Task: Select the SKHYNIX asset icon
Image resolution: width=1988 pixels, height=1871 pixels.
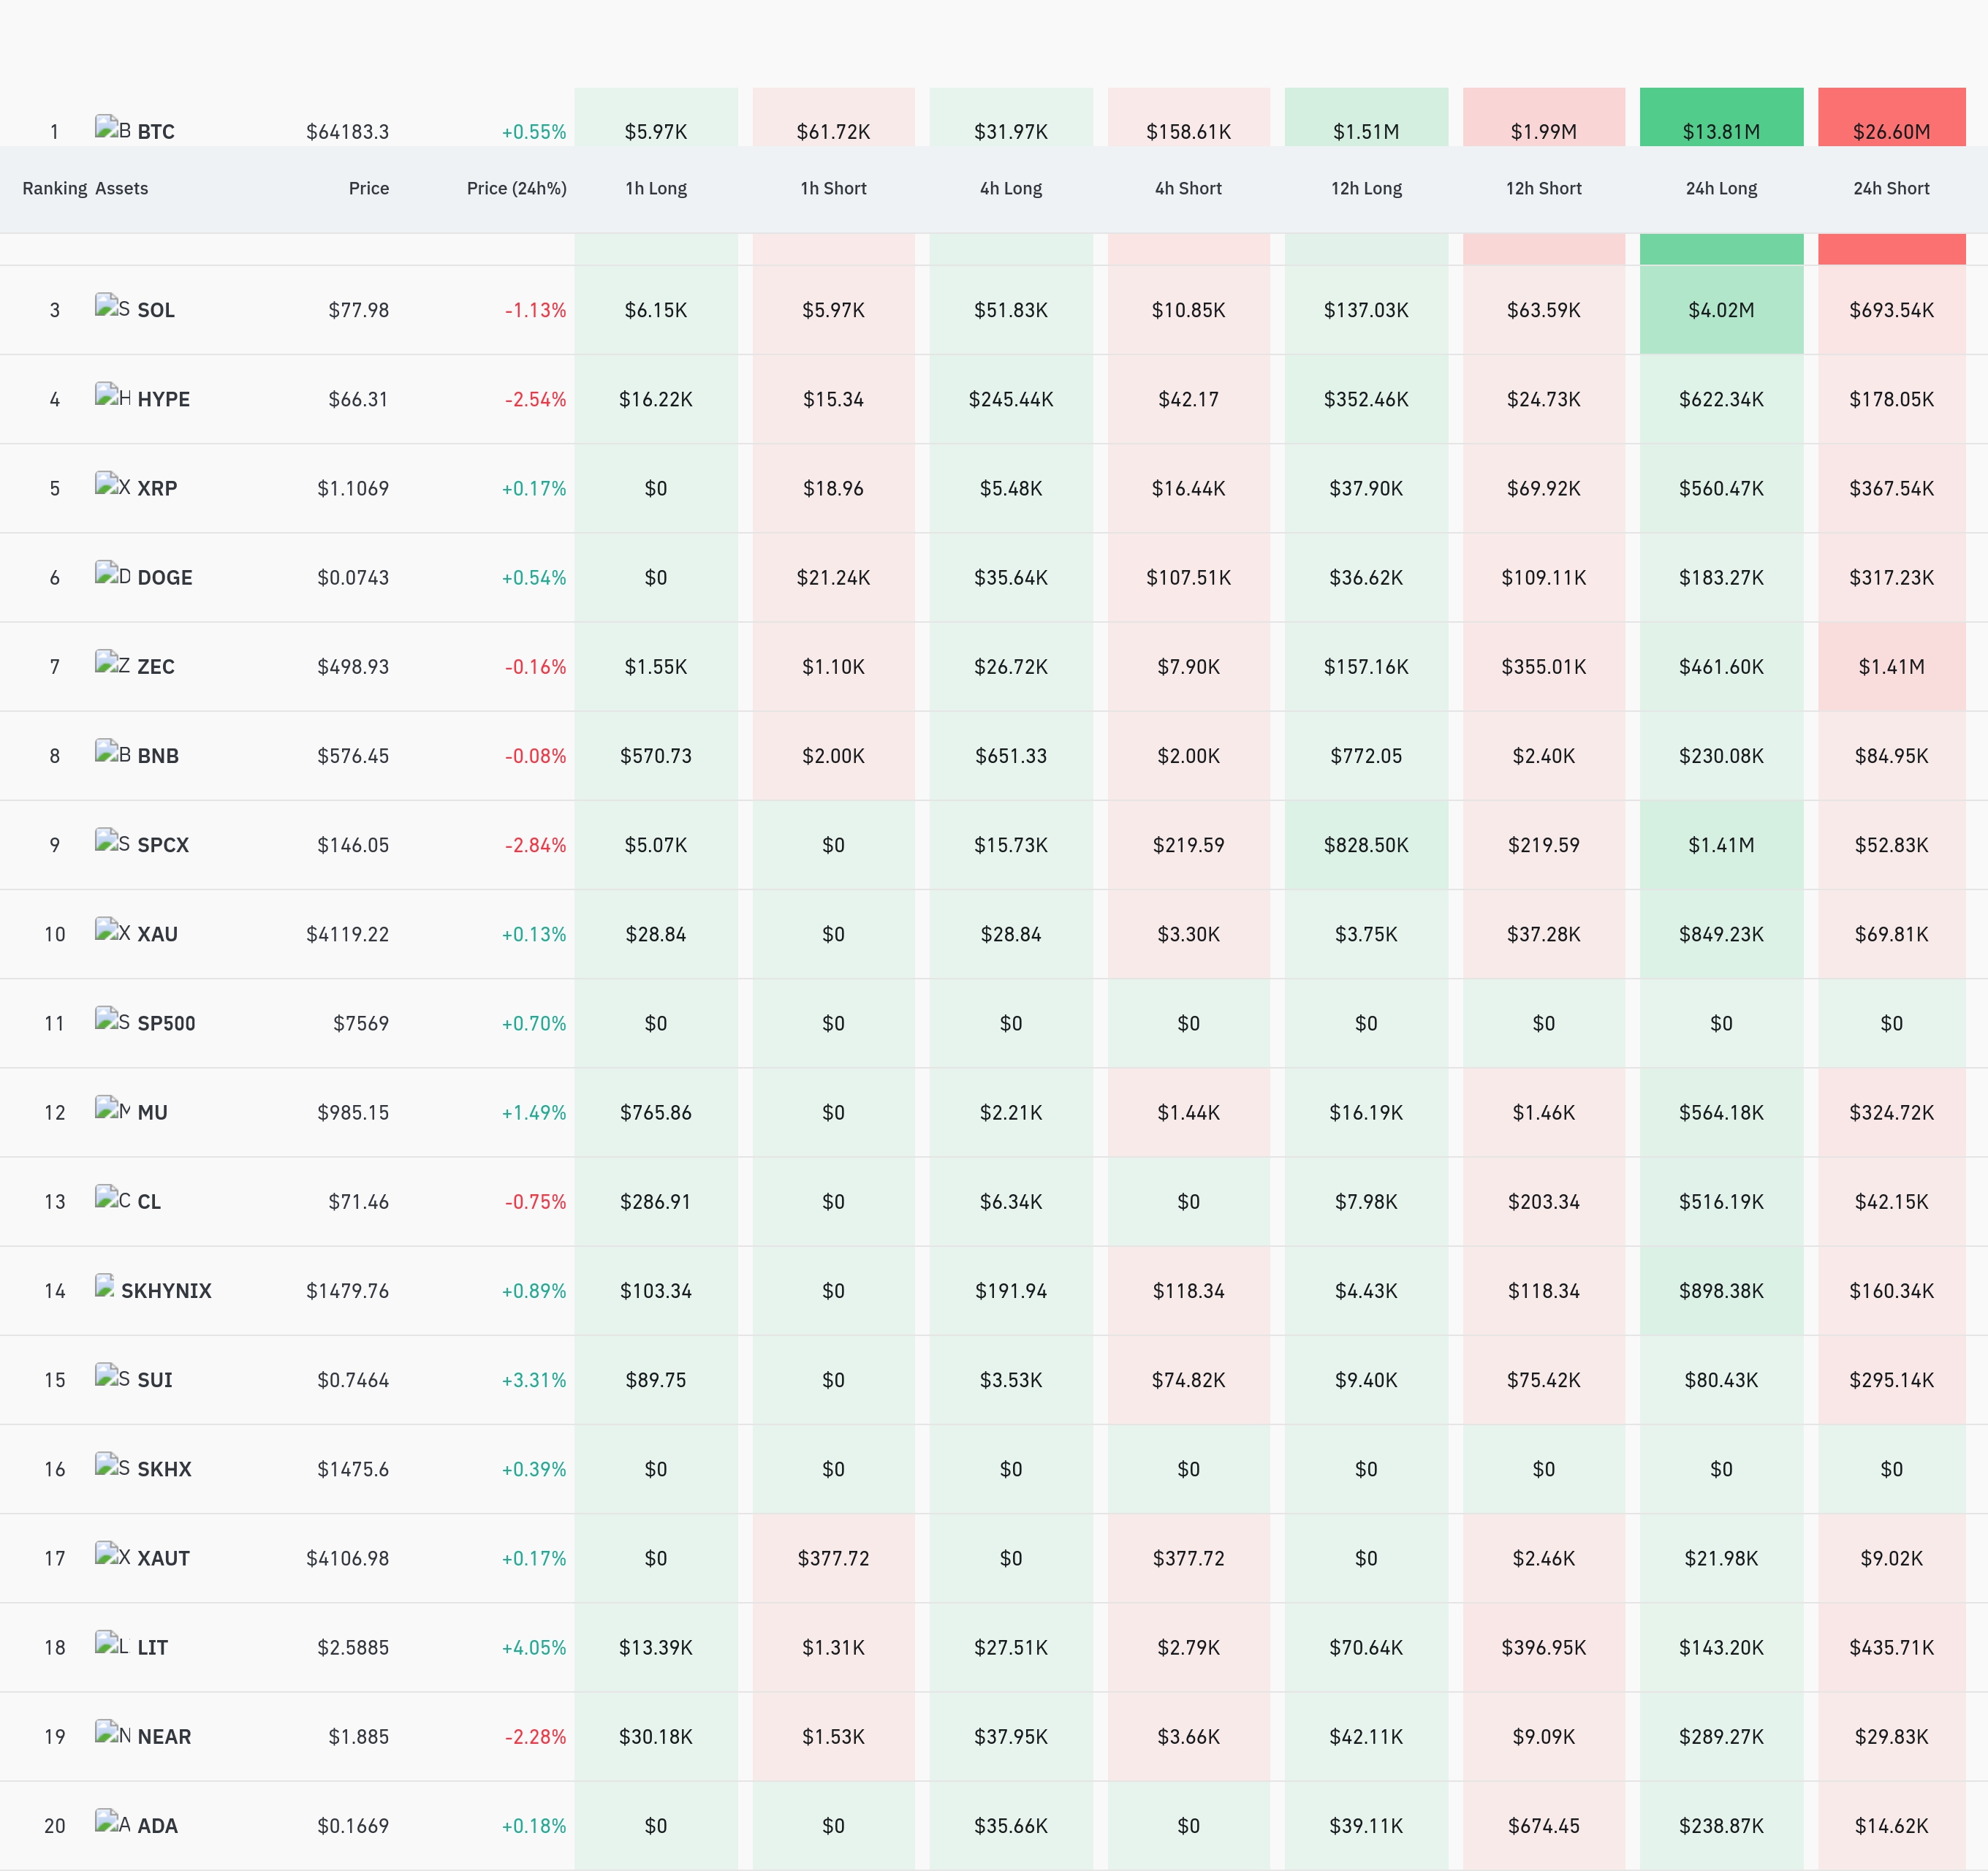Action: [105, 1287]
